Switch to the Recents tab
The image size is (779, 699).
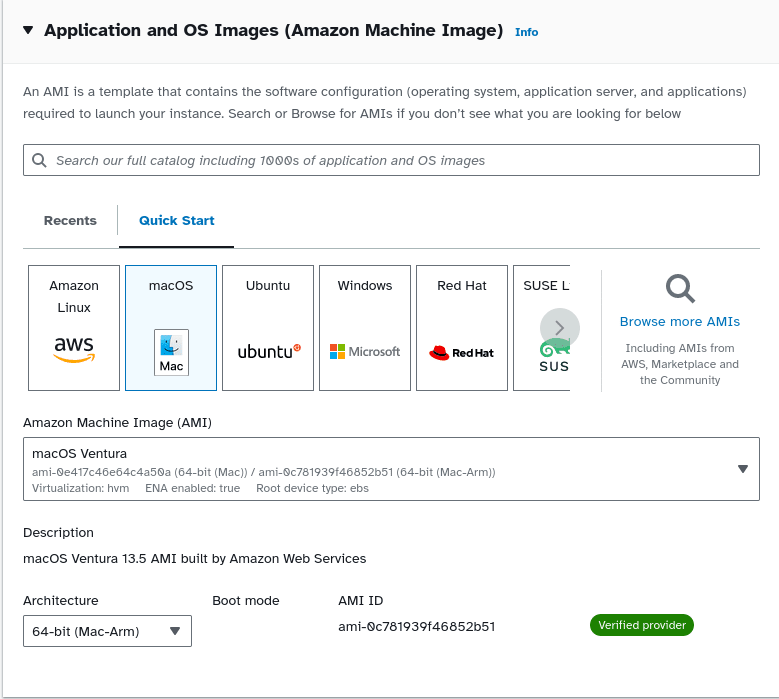[70, 221]
